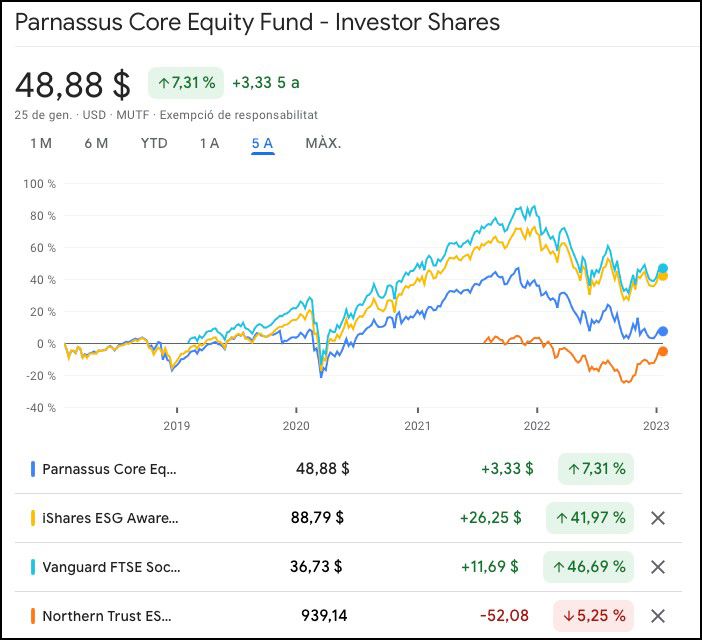Click the green 46,69 % Vanguard change badge
The width and height of the screenshot is (702, 640).
click(x=589, y=567)
